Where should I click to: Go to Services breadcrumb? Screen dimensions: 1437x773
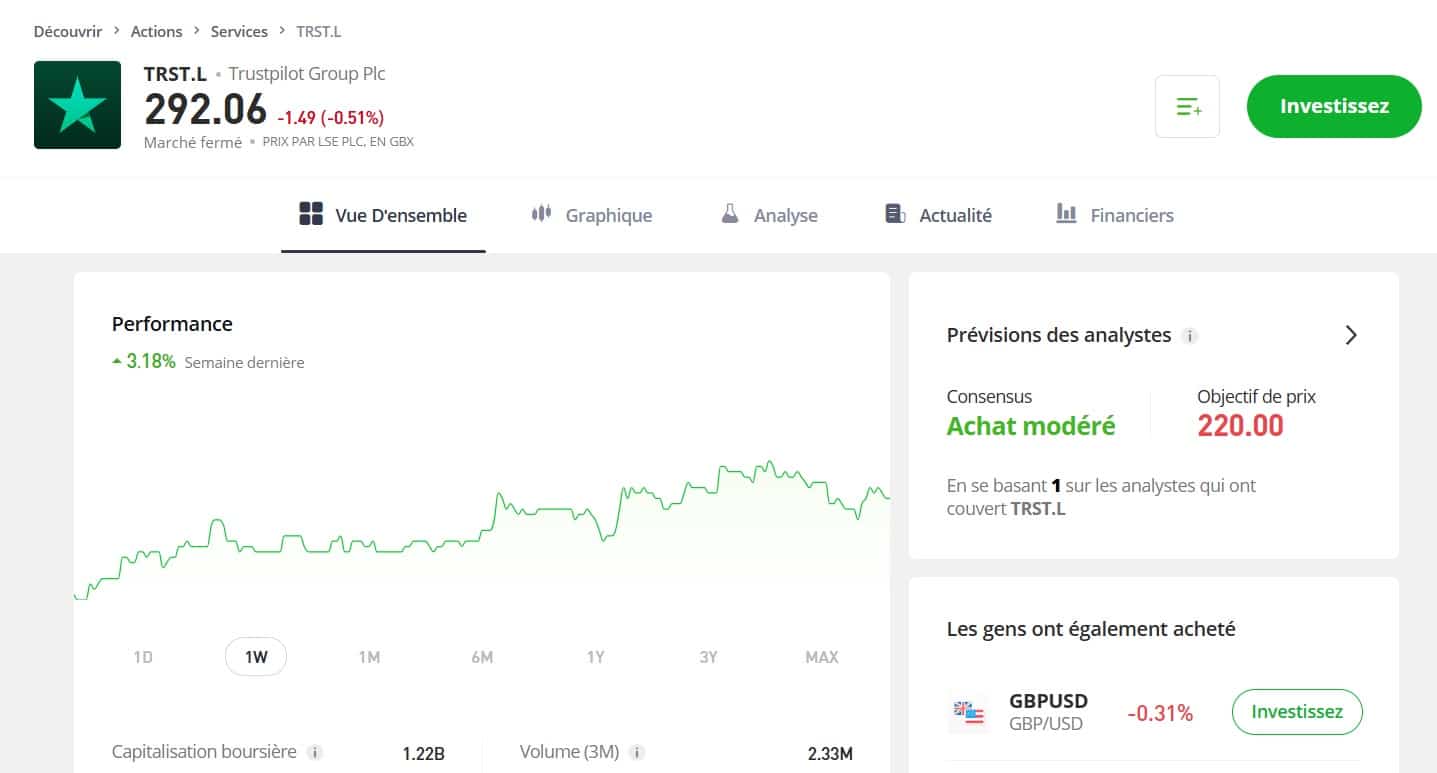[239, 31]
